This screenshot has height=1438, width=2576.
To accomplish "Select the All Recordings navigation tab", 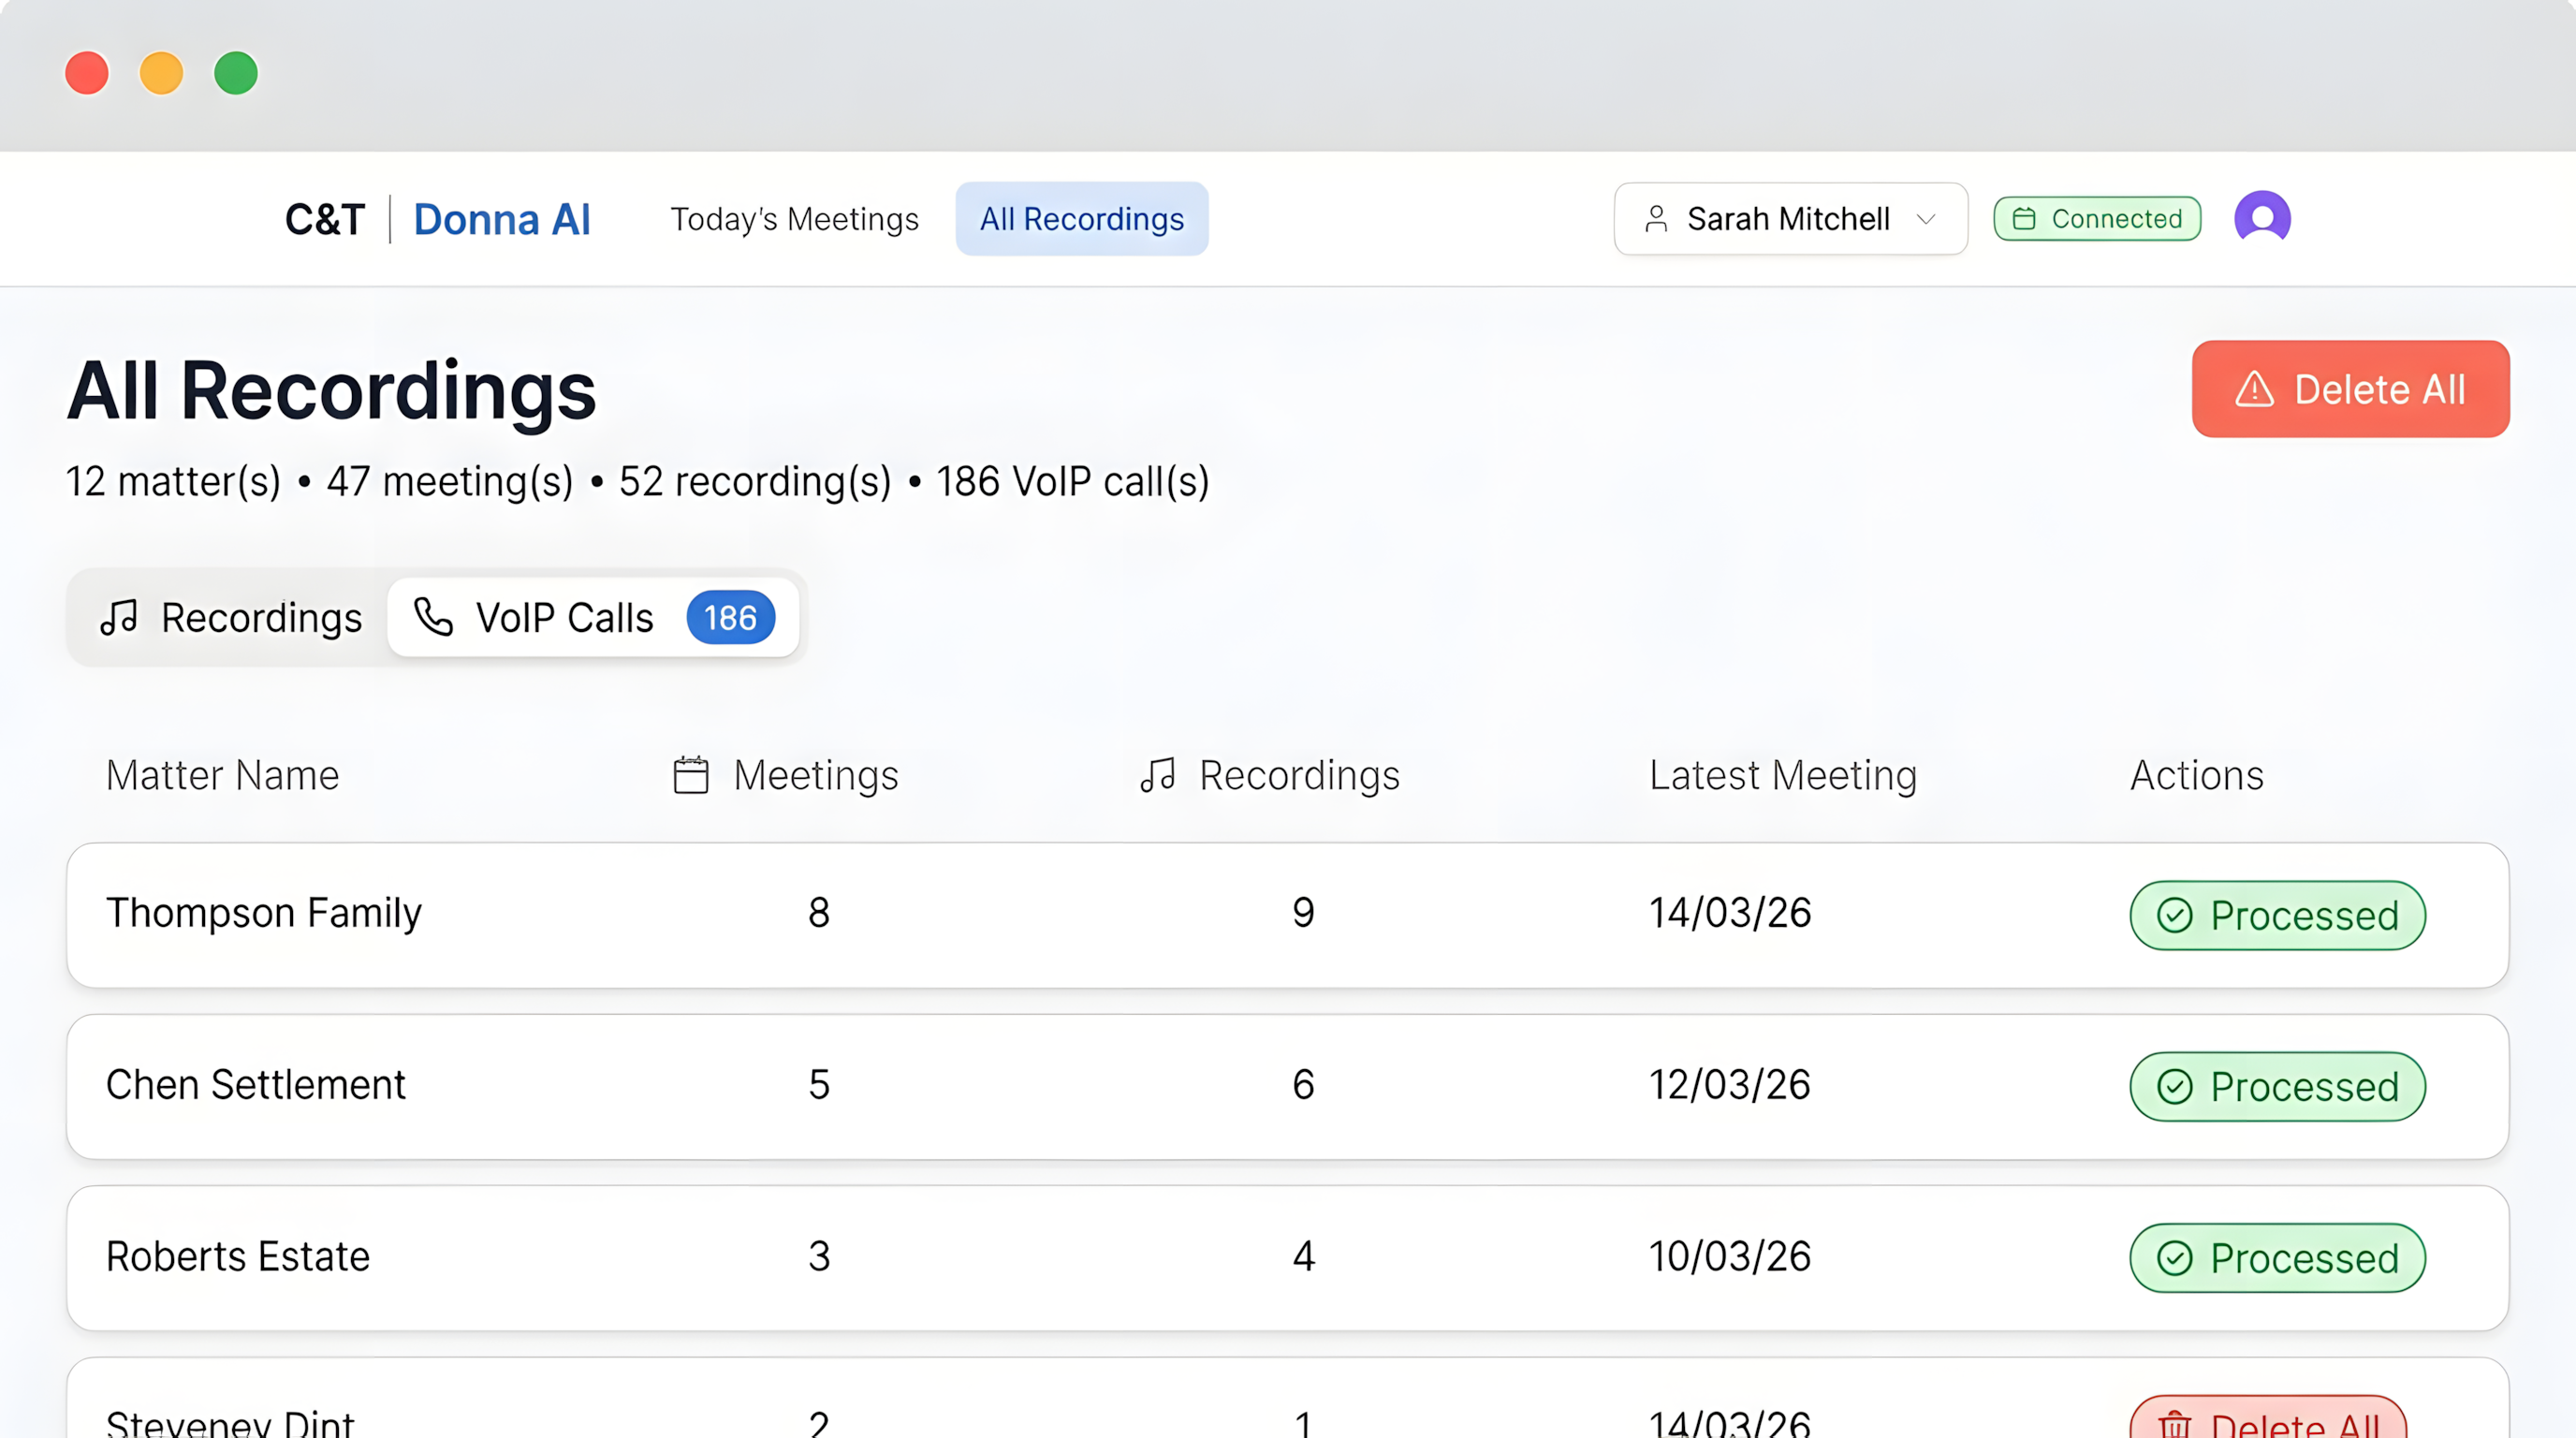I will click(1081, 219).
